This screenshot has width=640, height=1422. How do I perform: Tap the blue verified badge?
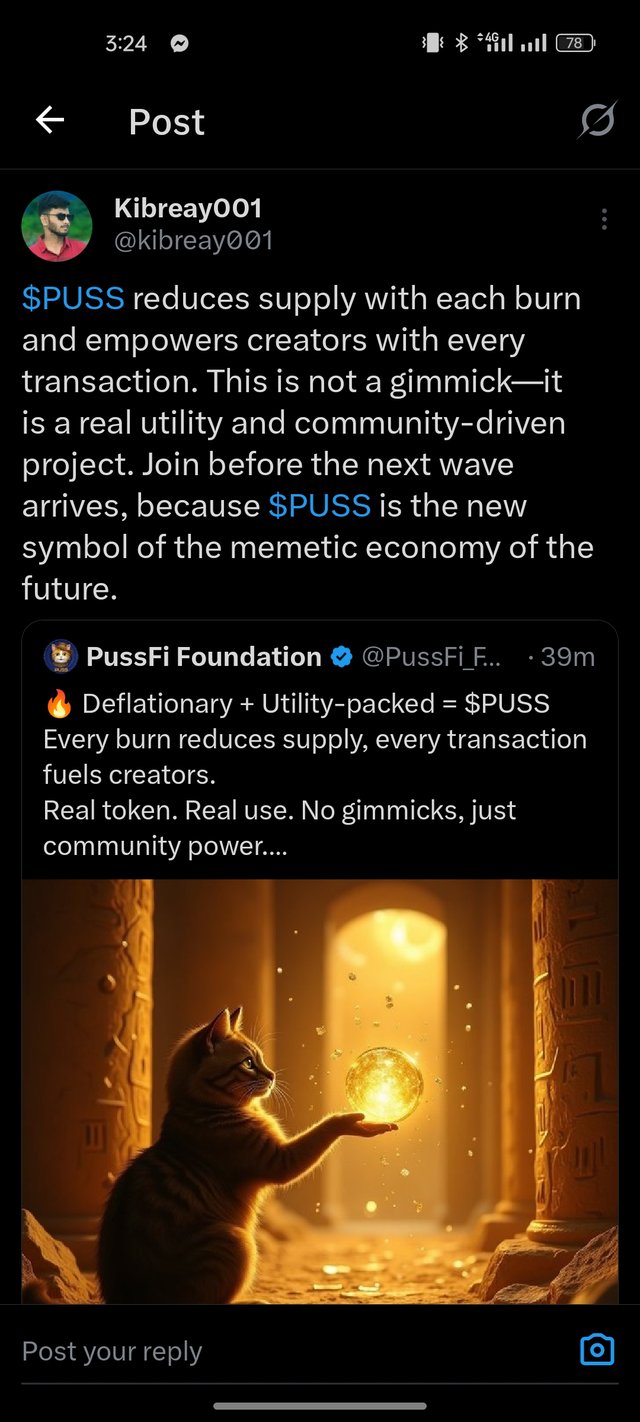click(x=341, y=657)
